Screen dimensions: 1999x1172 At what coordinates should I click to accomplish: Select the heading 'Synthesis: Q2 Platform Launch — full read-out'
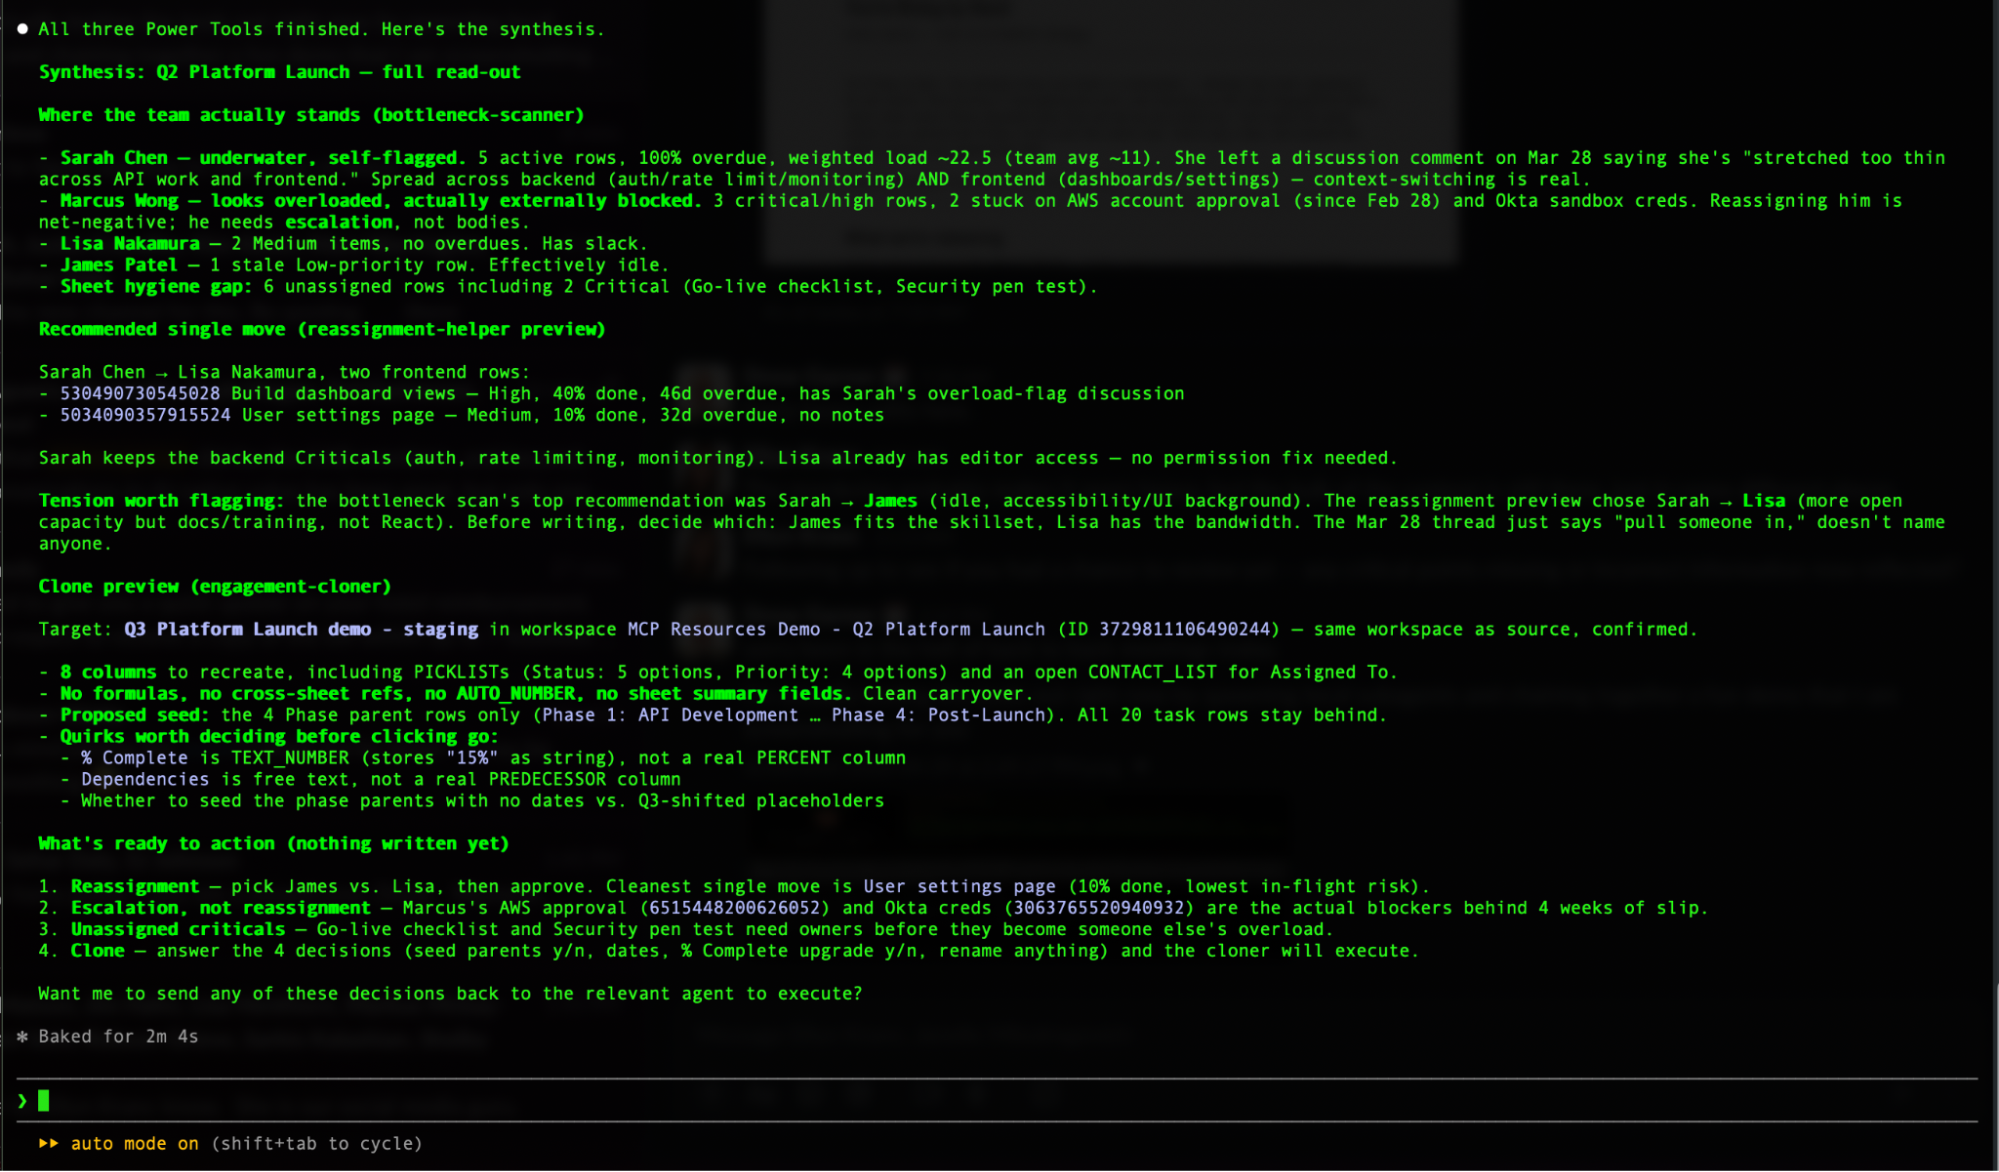pos(279,72)
